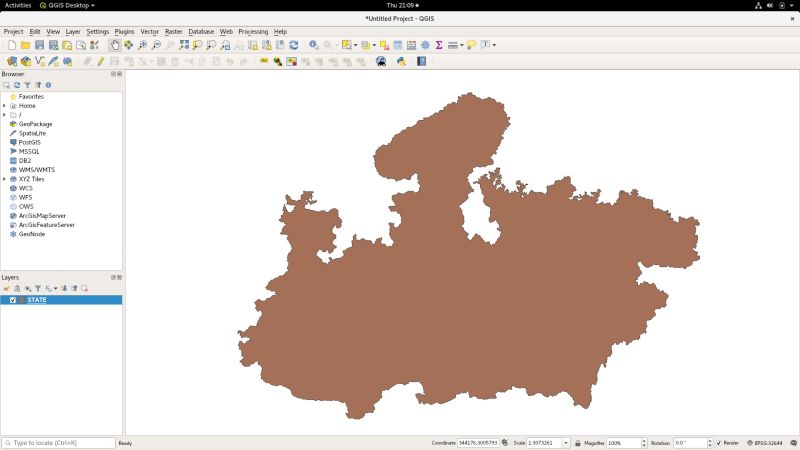Toggle the Render checkbox
Viewport: 800px width, 450px height.
click(x=718, y=443)
